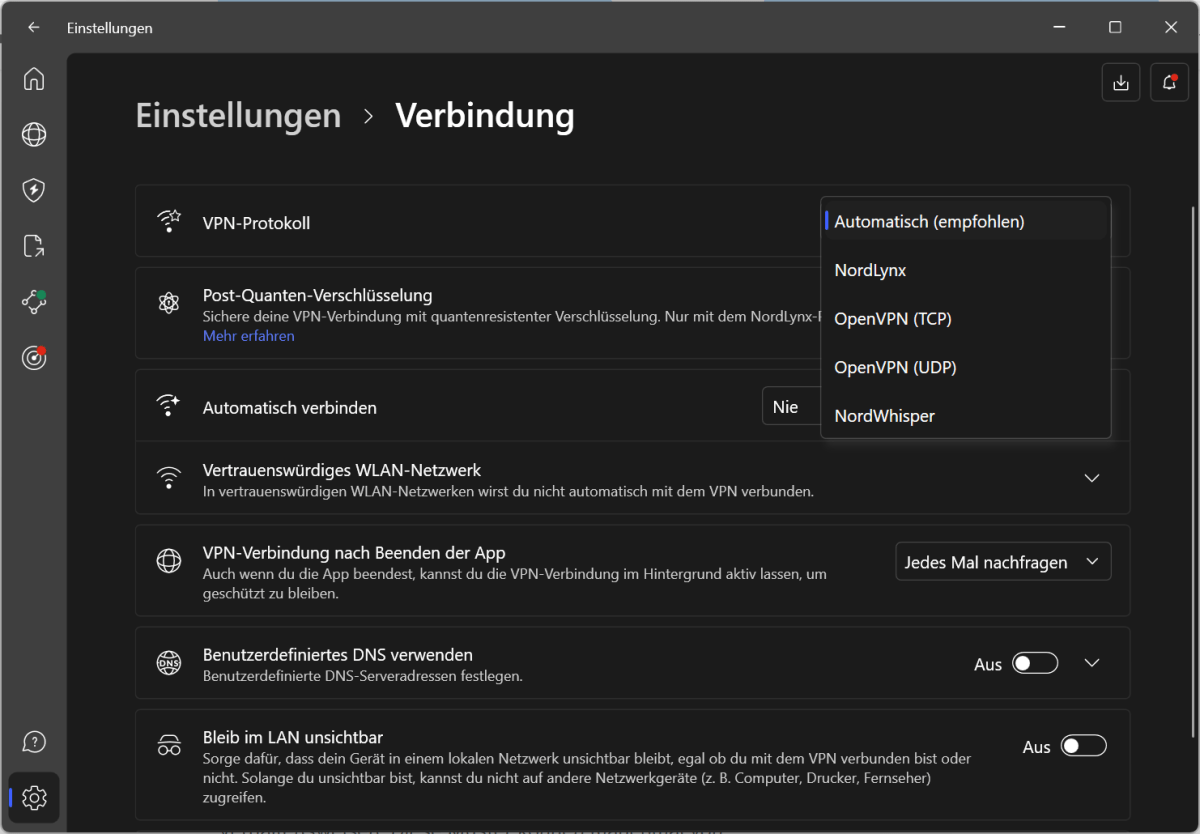1200x834 pixels.
Task: Open Einstellungen via the gear icon
Action: [x=34, y=798]
